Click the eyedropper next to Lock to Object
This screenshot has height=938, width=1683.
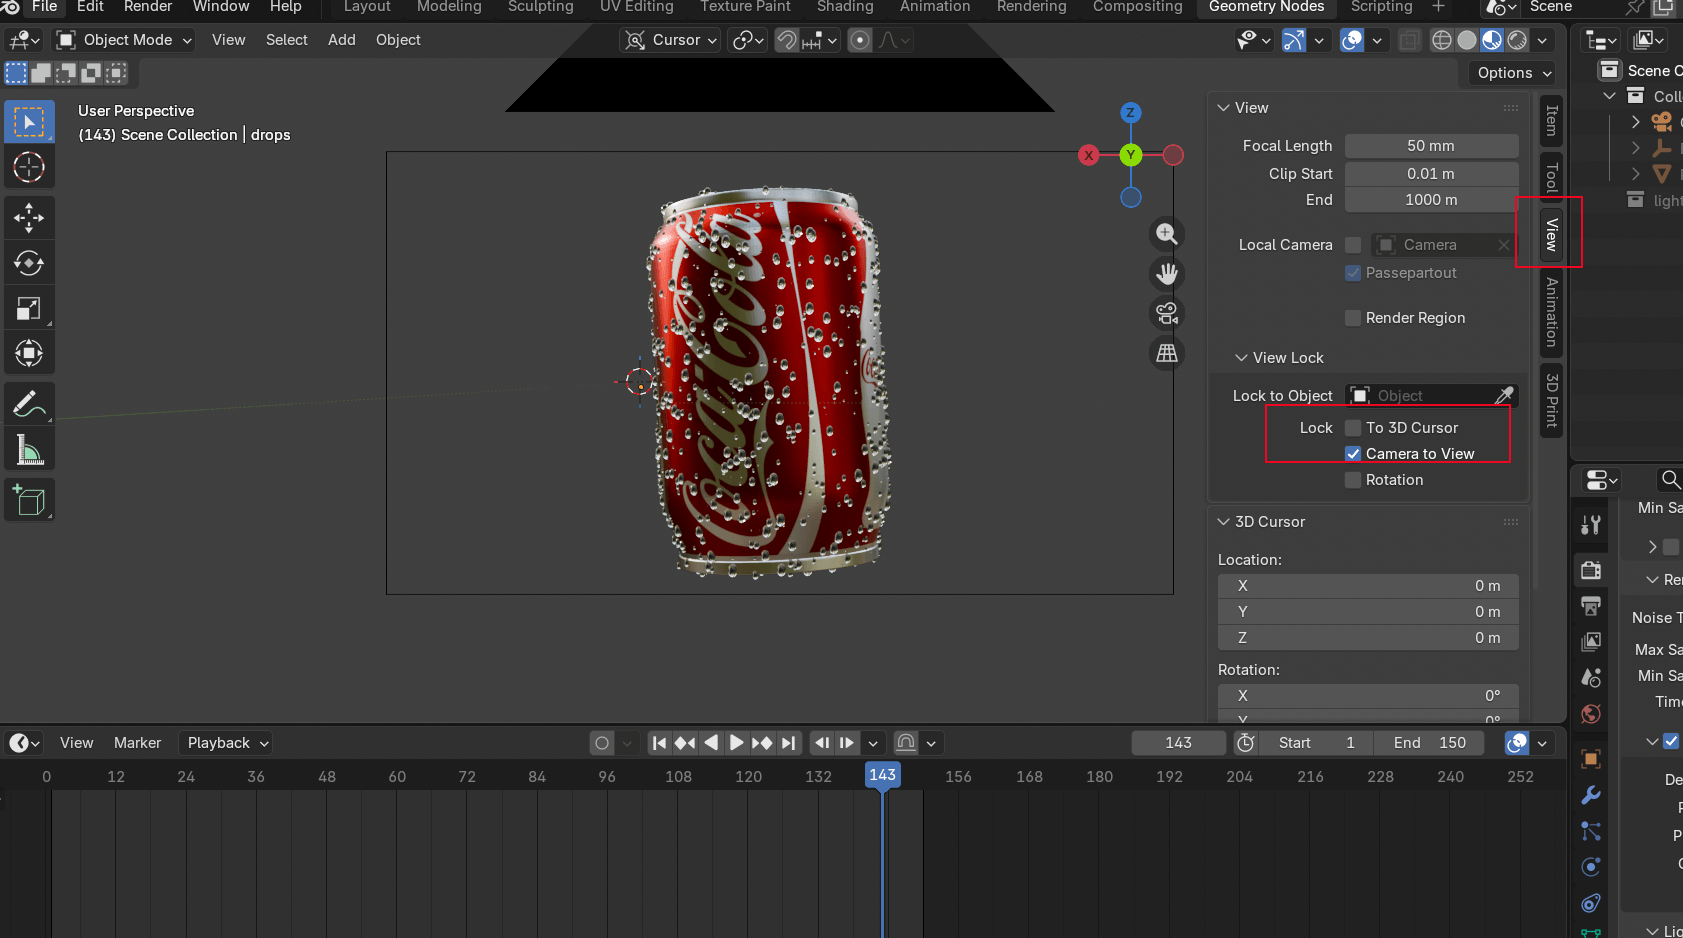[1504, 396]
